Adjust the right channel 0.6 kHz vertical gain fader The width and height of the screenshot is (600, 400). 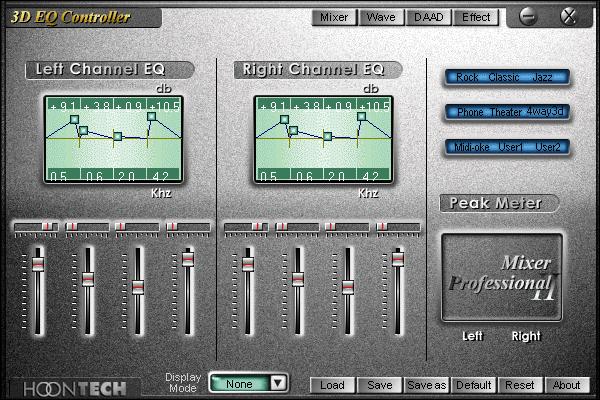tap(298, 279)
